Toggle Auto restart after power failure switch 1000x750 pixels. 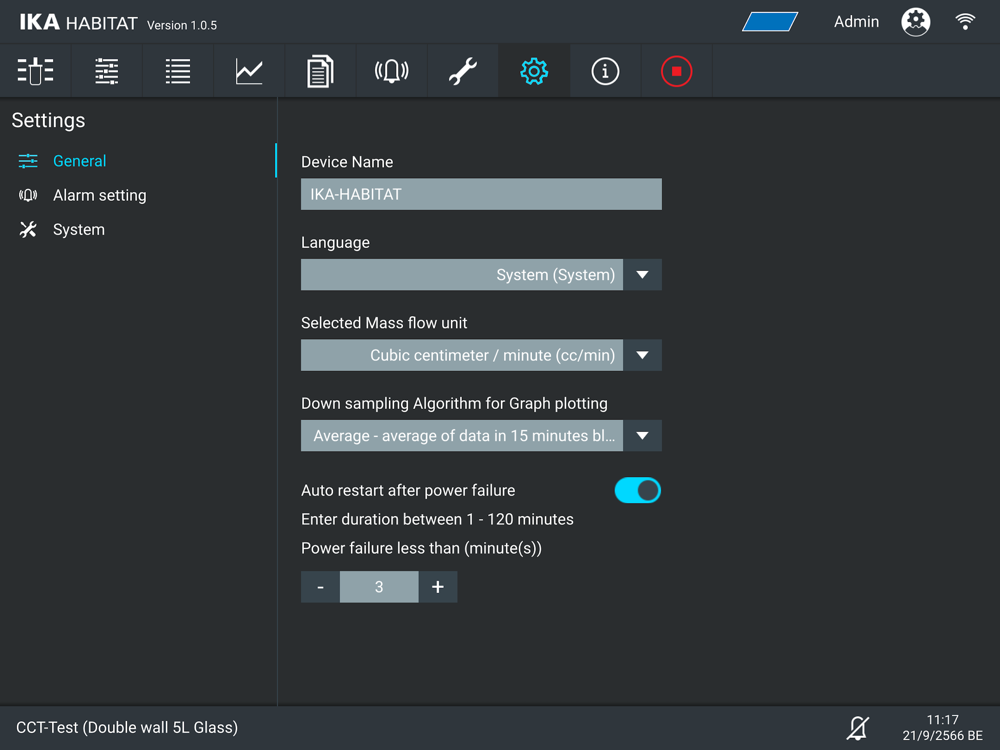pos(638,490)
